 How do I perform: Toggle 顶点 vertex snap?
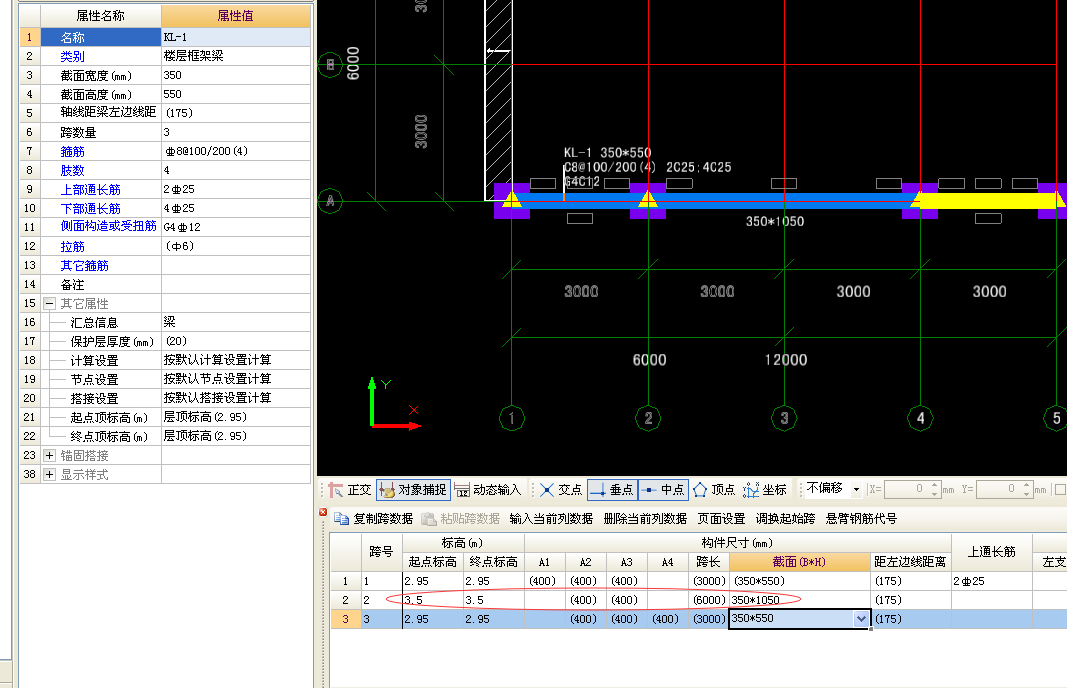click(714, 490)
